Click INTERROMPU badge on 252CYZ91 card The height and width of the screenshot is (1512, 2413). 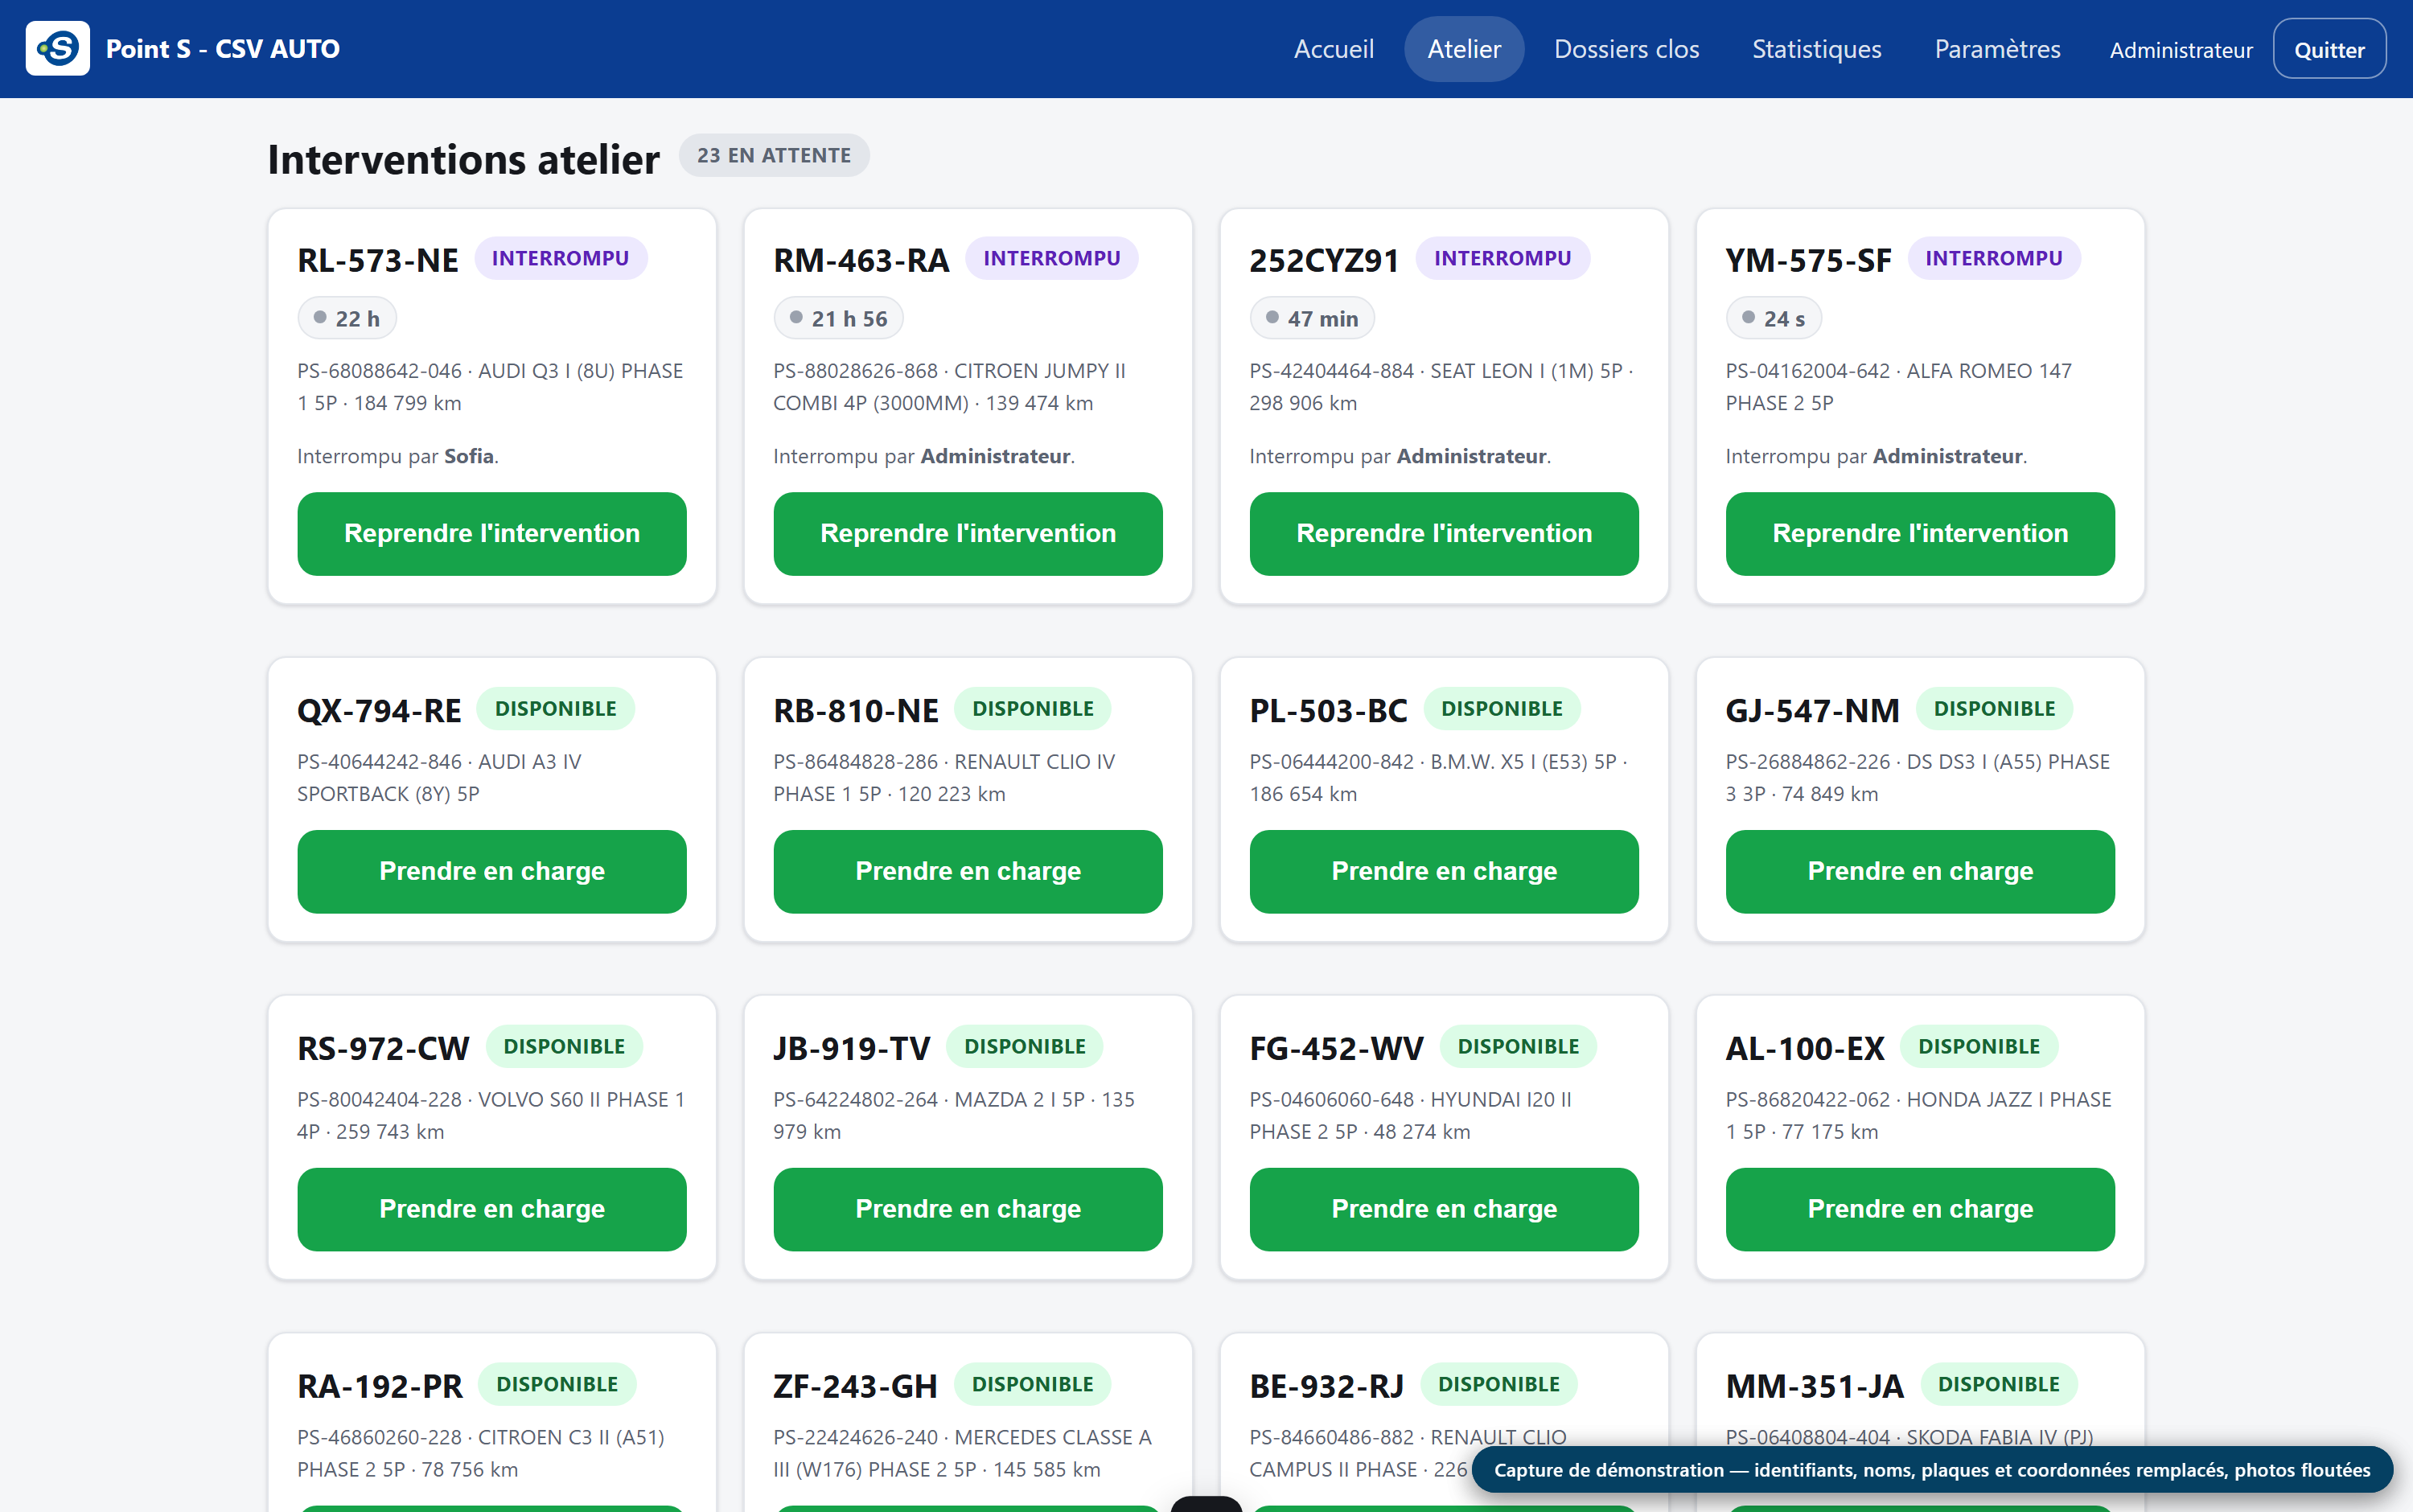click(1502, 258)
